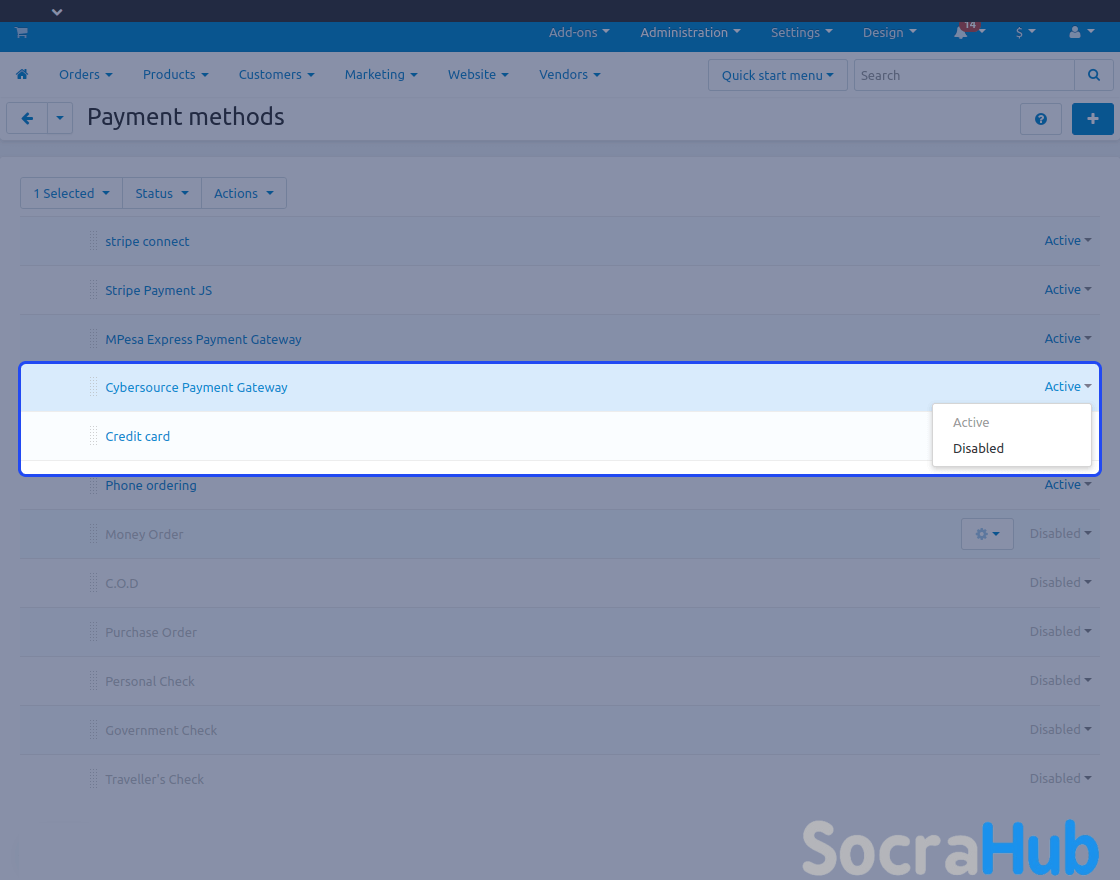The width and height of the screenshot is (1120, 880).
Task: Toggle status dropdown for stripe connect
Action: (x=1067, y=241)
